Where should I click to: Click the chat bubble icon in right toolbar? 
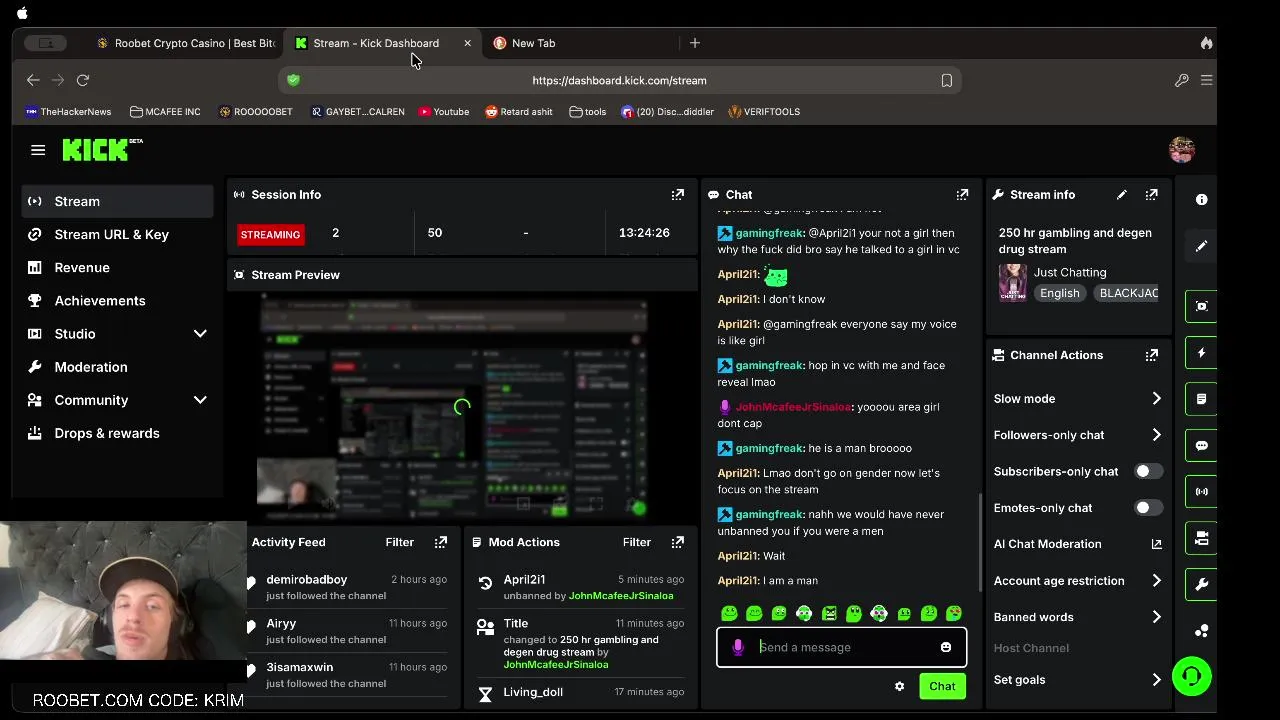click(1201, 446)
